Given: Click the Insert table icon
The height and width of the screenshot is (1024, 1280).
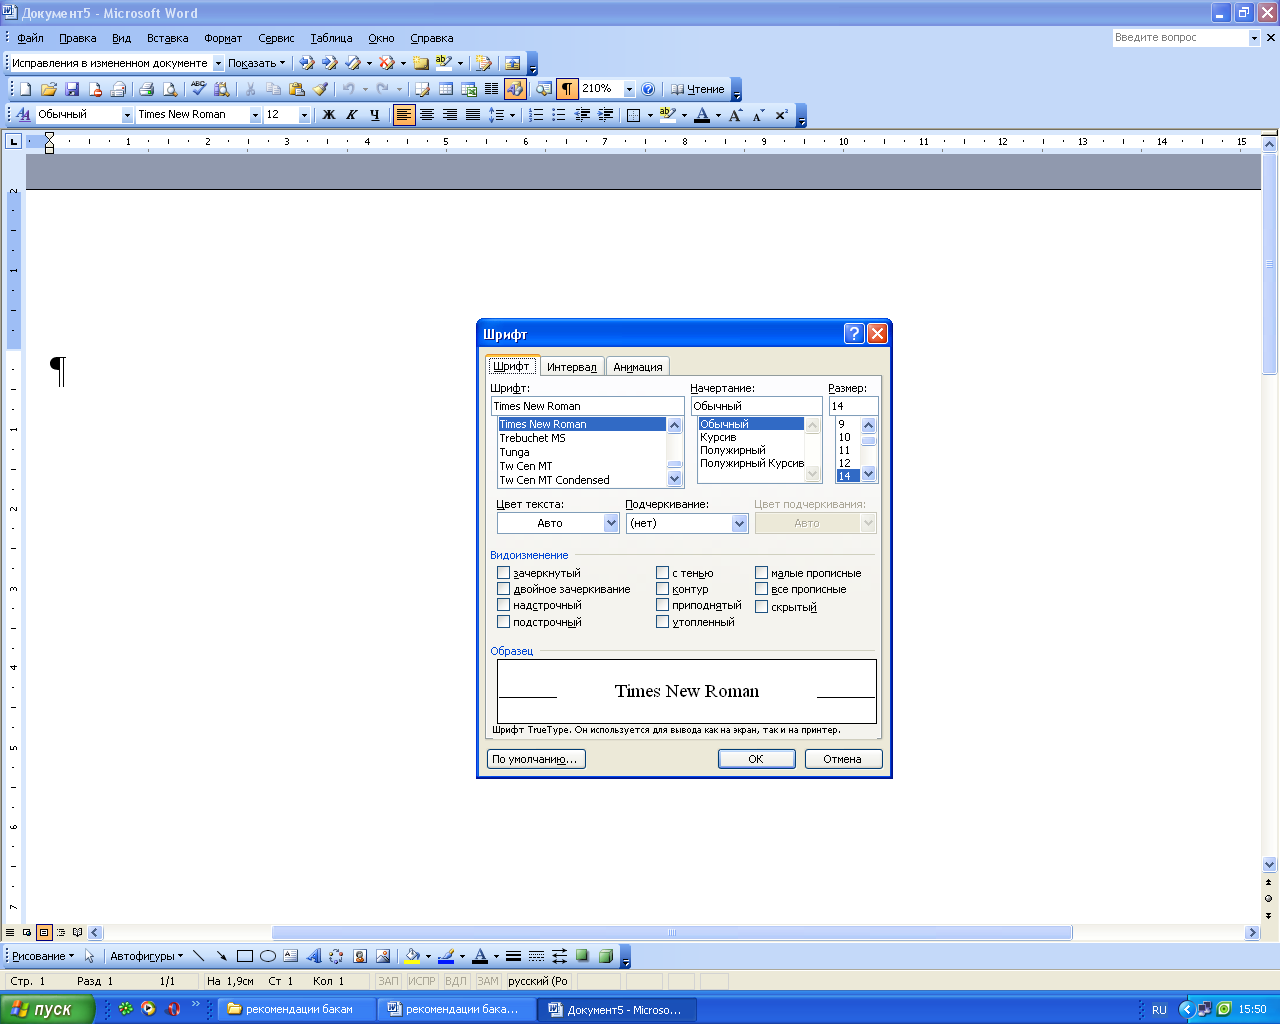Looking at the screenshot, I should click(446, 89).
